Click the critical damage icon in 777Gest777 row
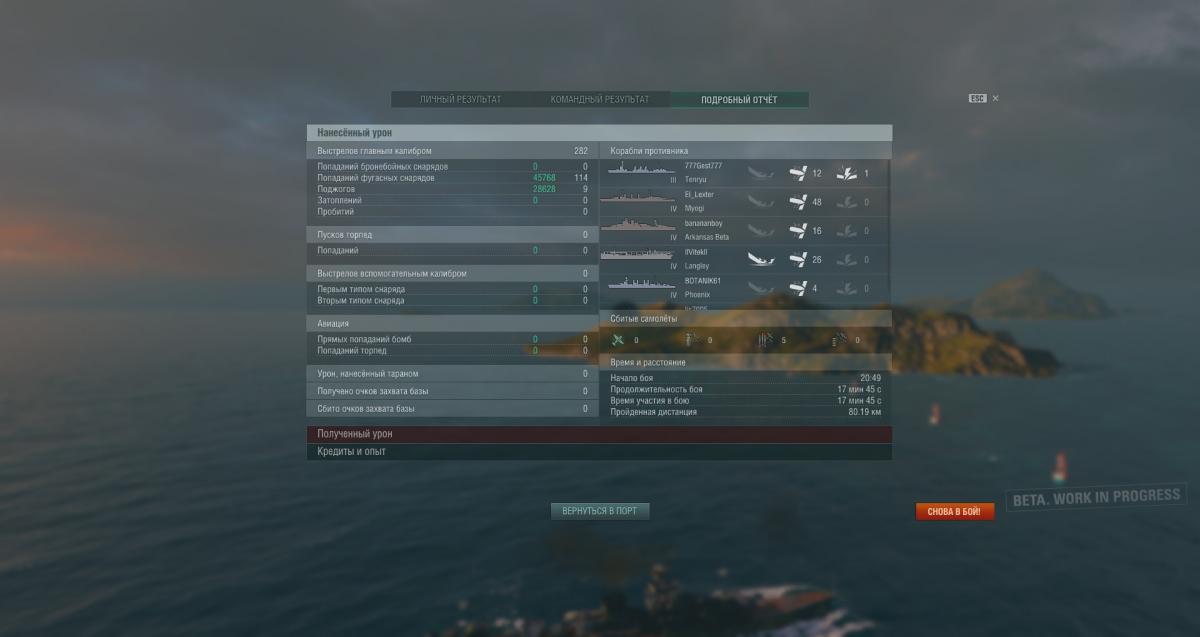 coord(845,173)
